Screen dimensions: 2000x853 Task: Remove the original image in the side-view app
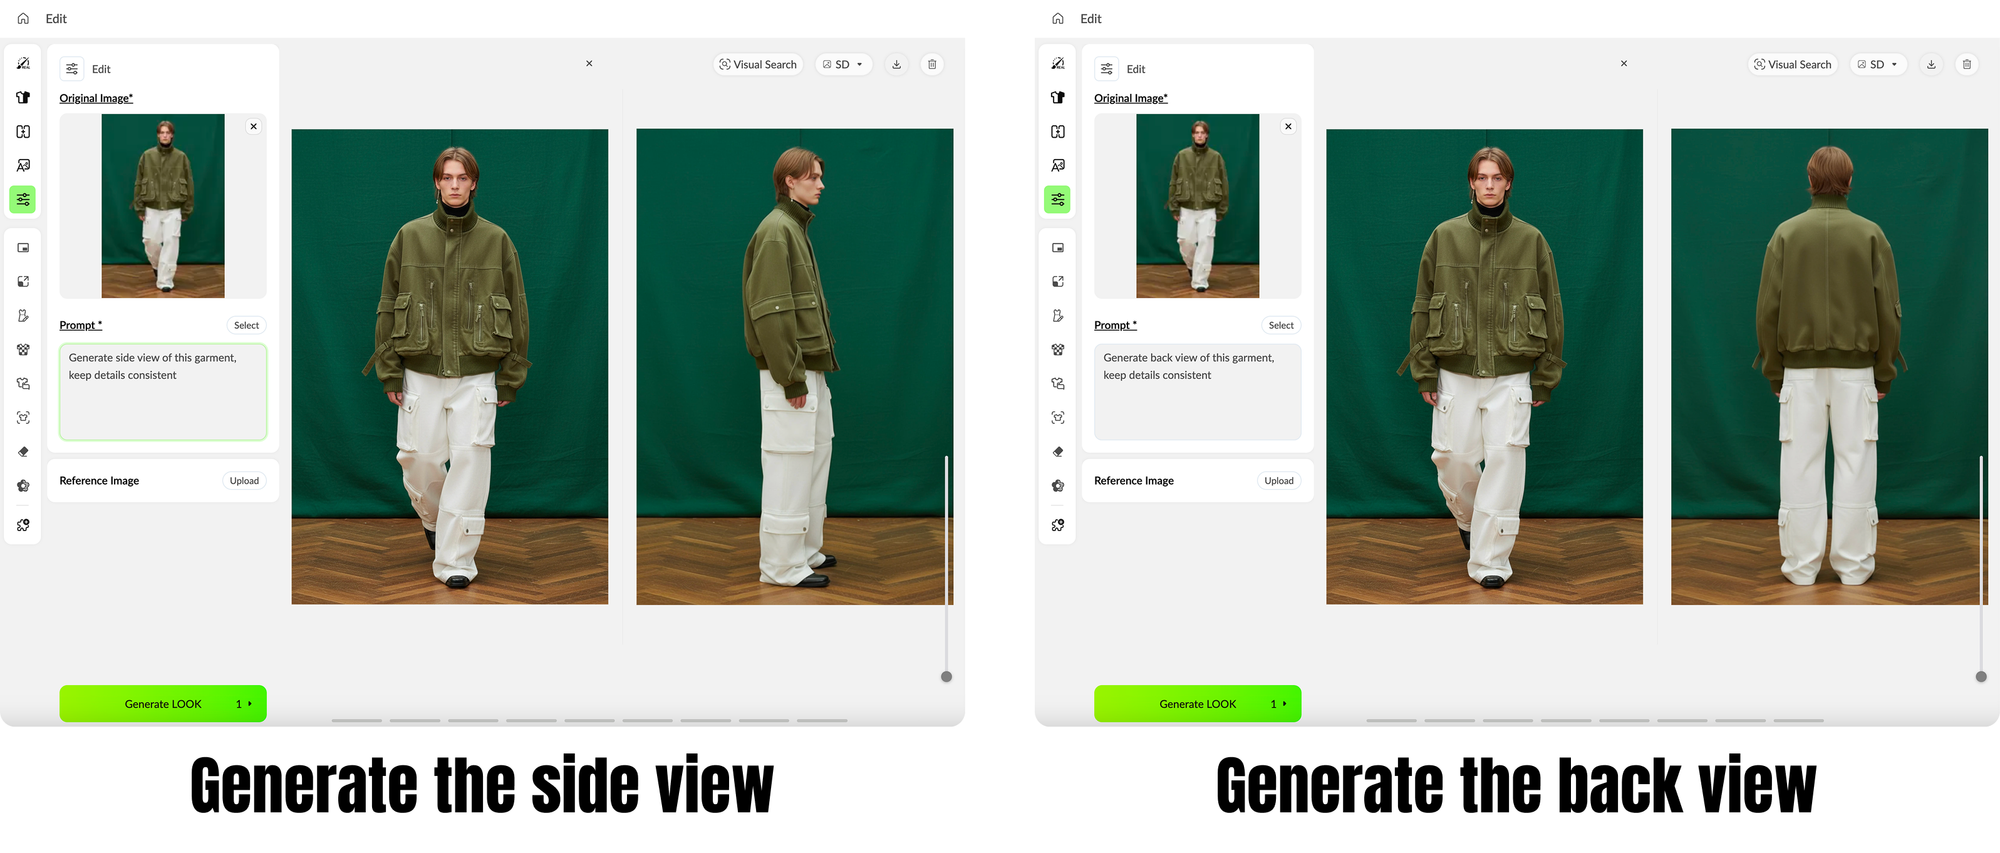(x=254, y=127)
